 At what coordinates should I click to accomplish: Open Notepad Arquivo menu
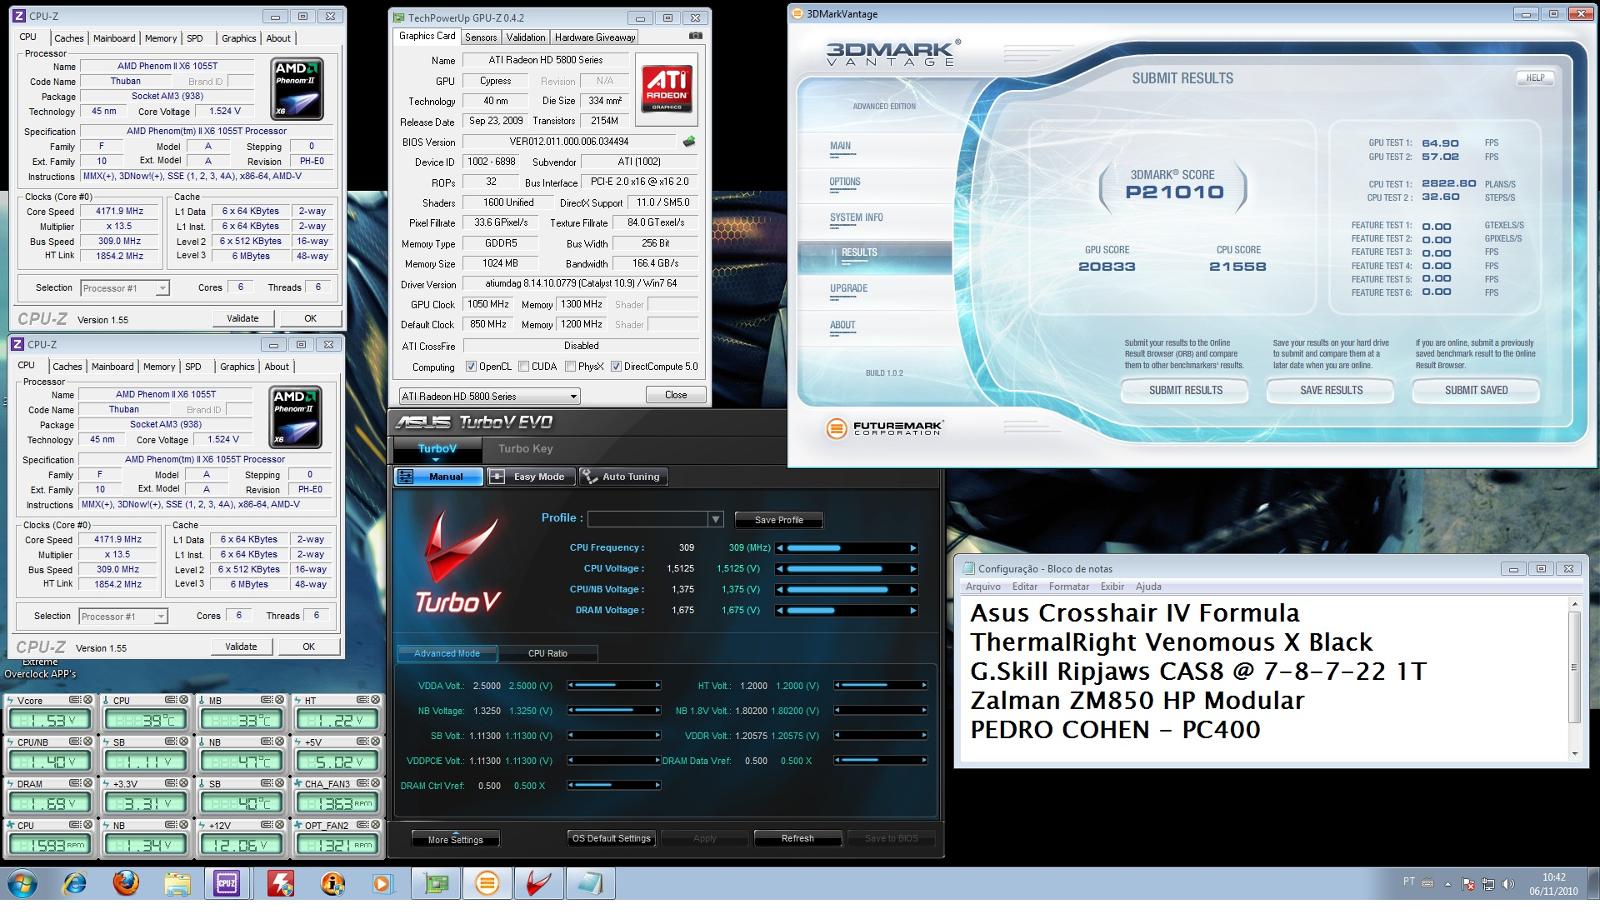[x=982, y=587]
